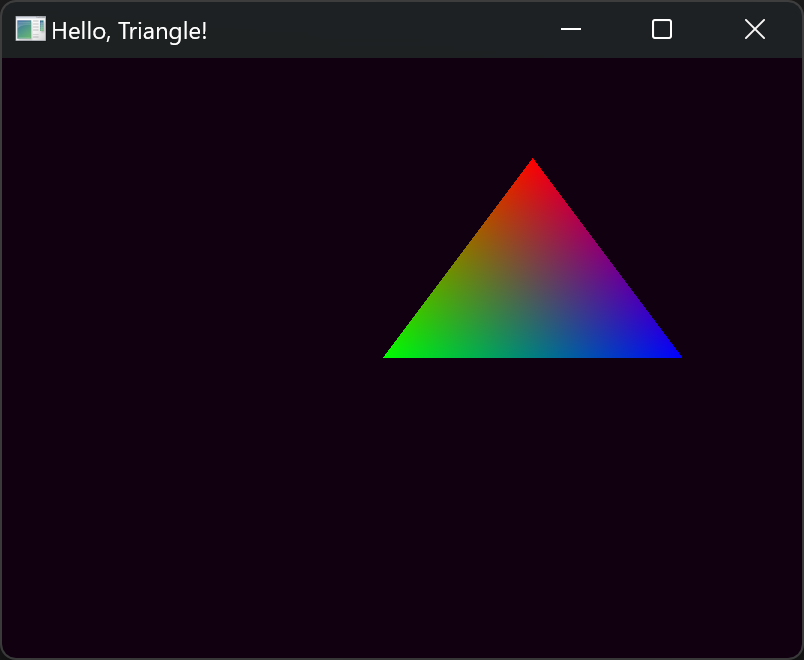Minimize the Hello, Triangle! window

coord(571,30)
